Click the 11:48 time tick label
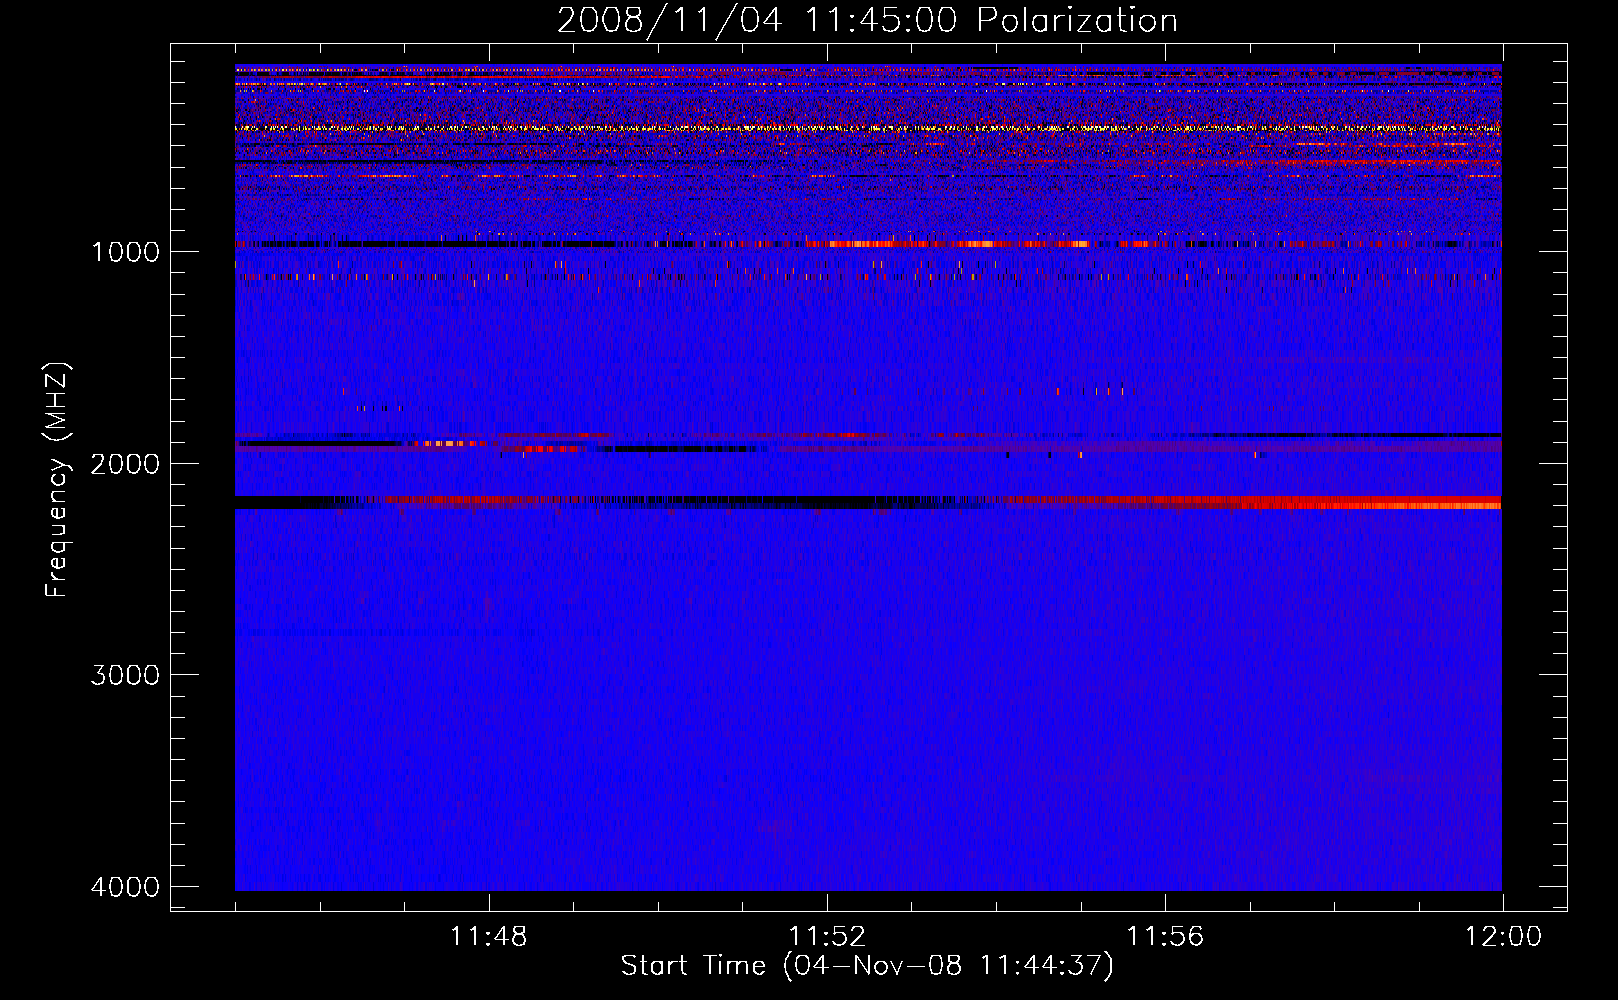Screen dimensions: 1618x1000 click(x=488, y=937)
